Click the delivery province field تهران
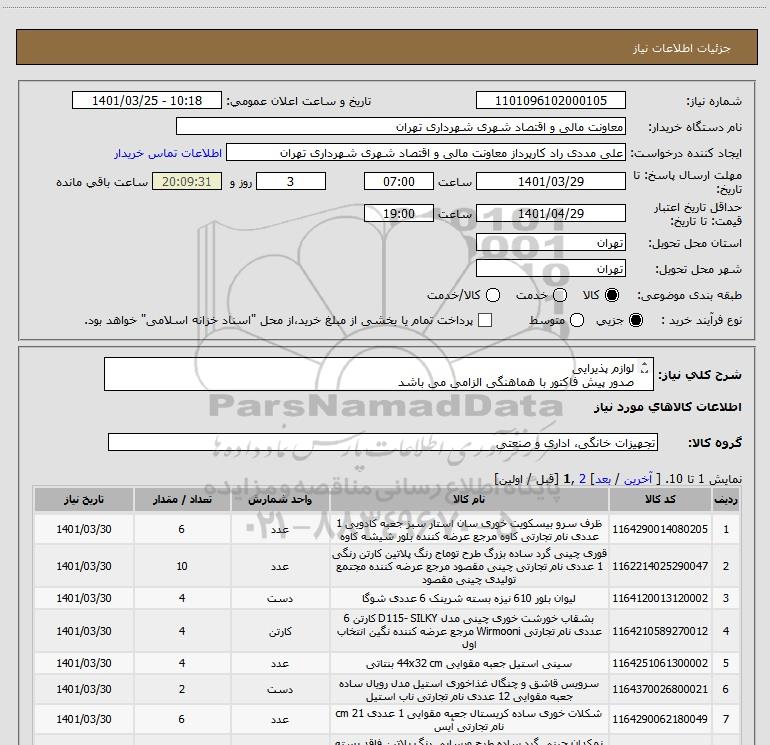770x745 pixels. coord(550,243)
